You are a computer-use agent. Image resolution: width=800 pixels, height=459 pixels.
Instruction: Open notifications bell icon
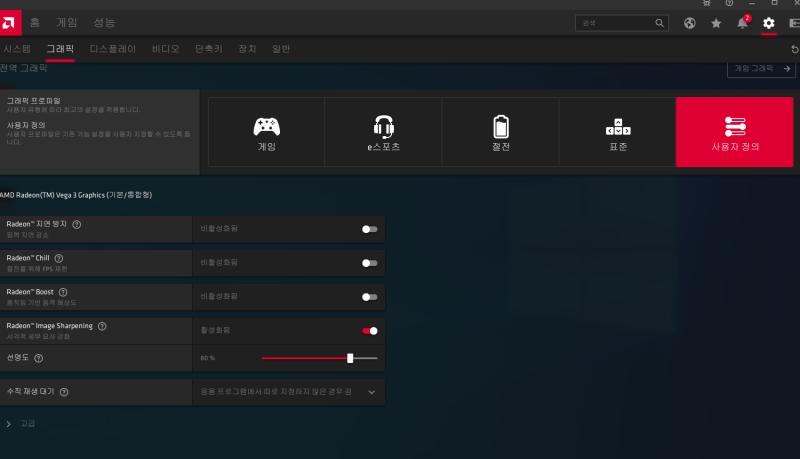coord(742,23)
